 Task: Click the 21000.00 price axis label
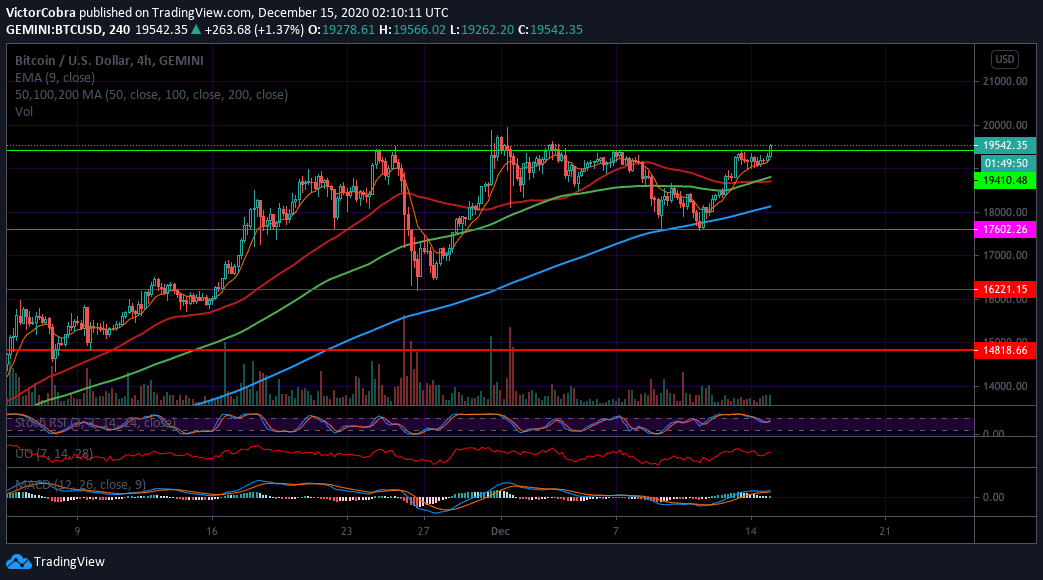point(1004,81)
